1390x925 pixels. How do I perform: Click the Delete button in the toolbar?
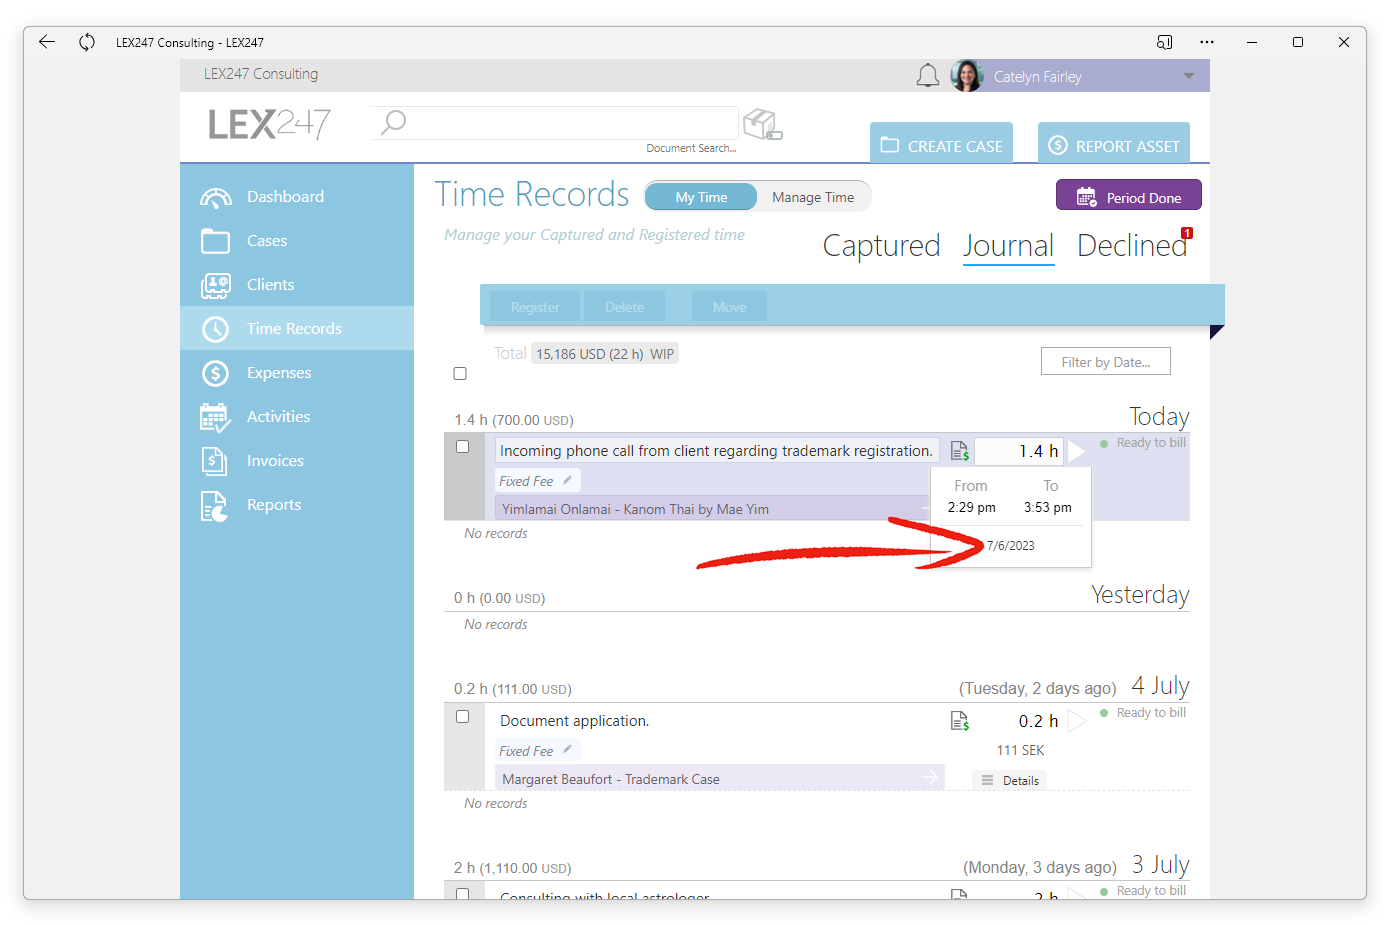point(624,307)
